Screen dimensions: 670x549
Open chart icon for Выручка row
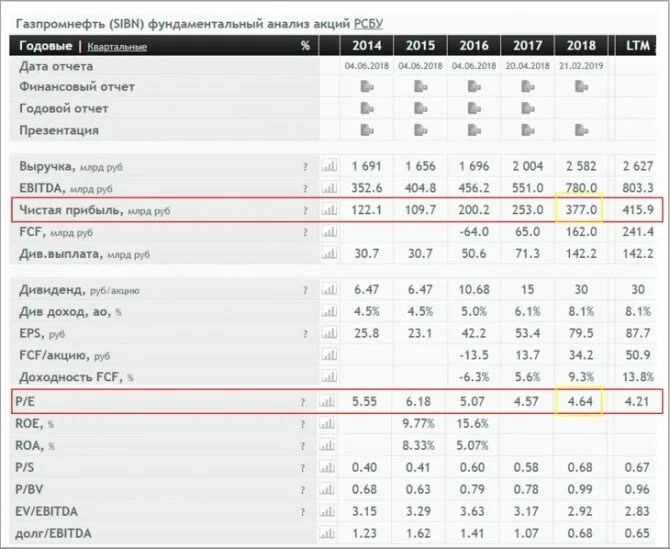click(329, 166)
